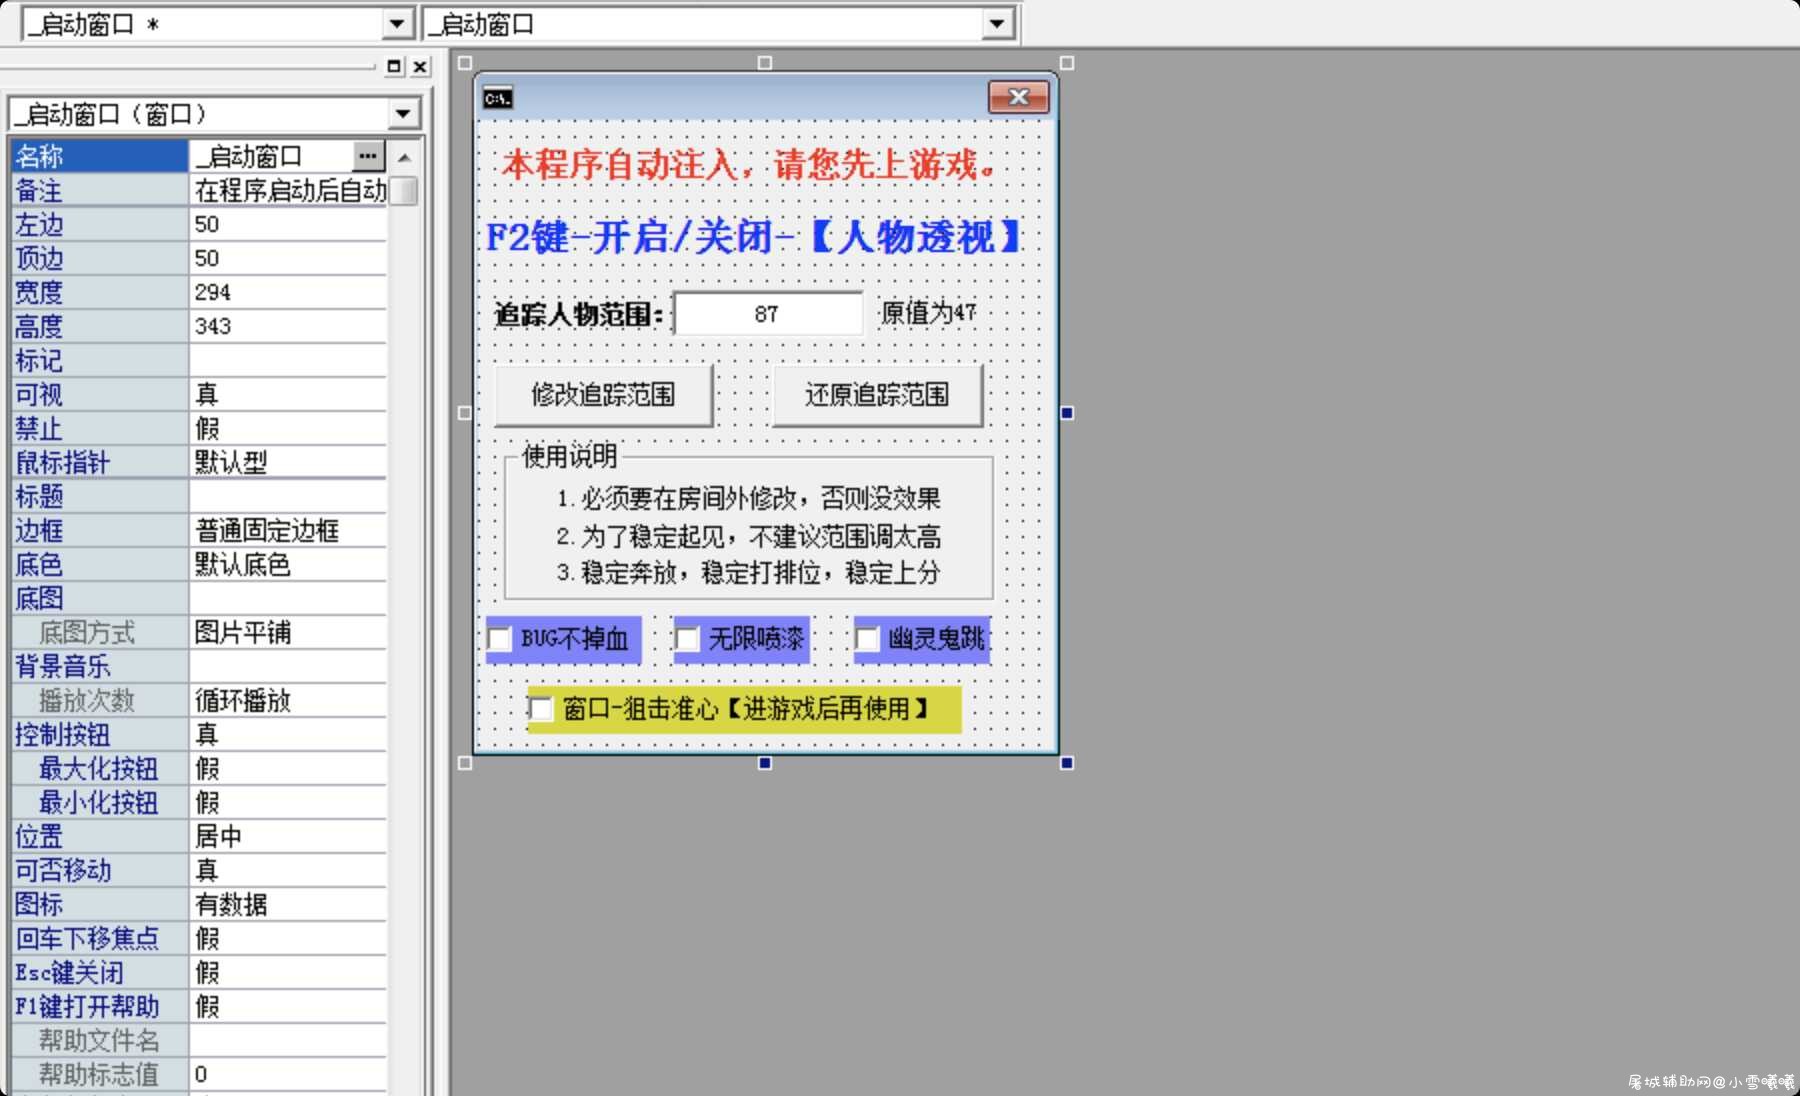
Task: Click the 底色 value 默认底色
Action: point(288,564)
